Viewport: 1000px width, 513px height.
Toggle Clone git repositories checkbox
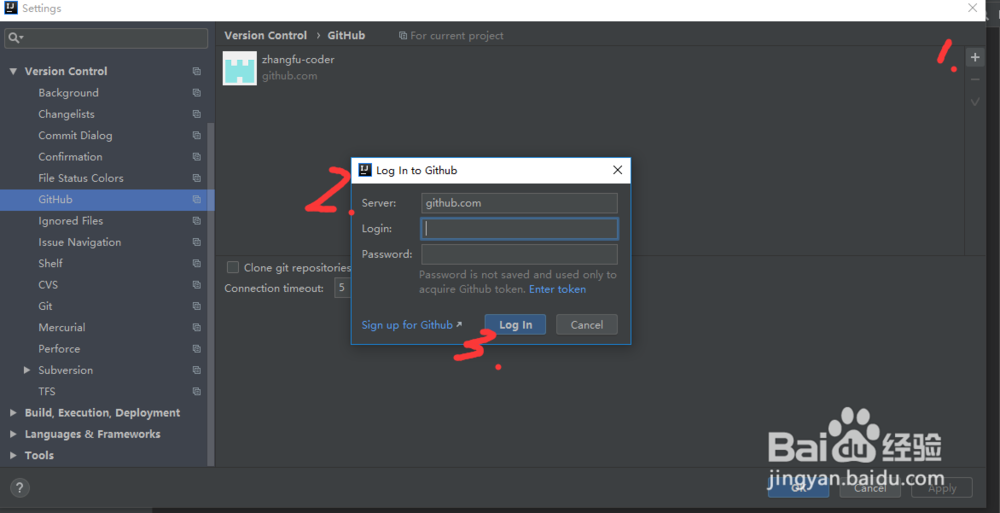(233, 267)
